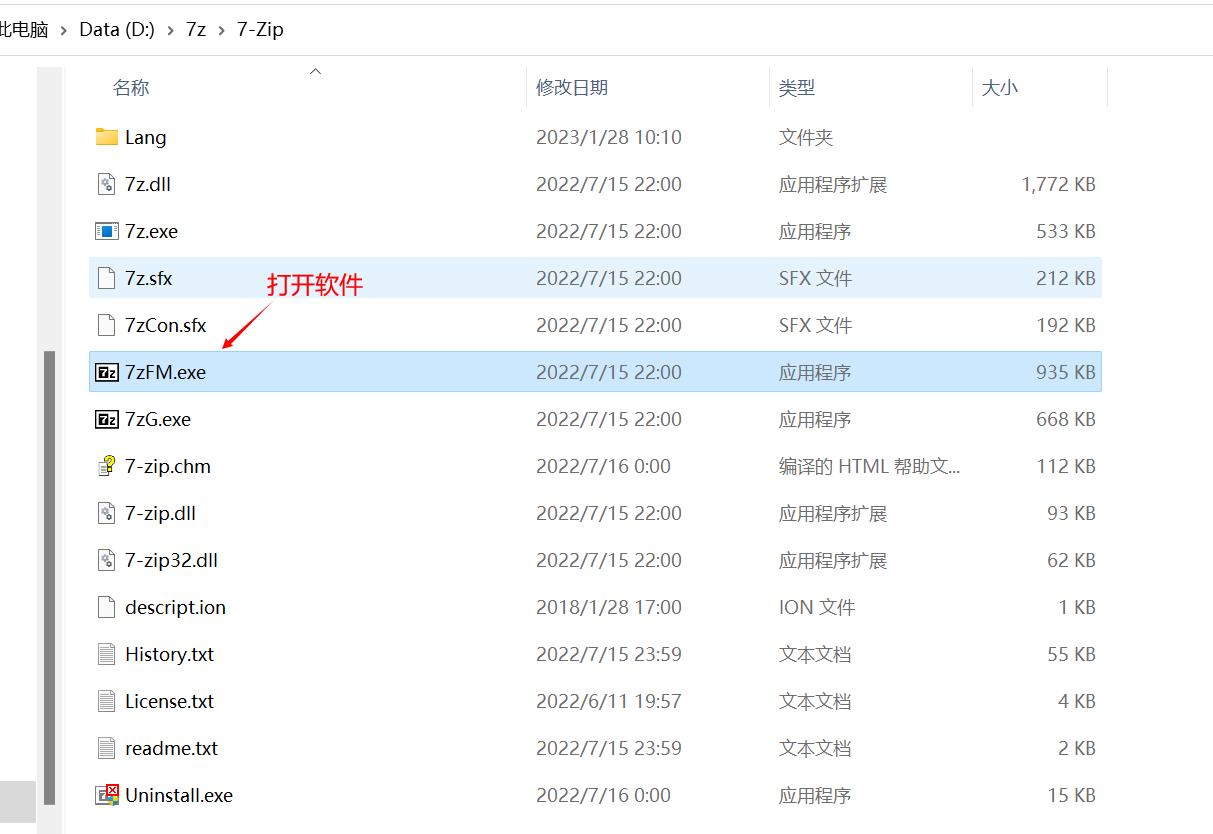The width and height of the screenshot is (1213, 834).
Task: Sort files by the 名称 column header
Action: coord(131,88)
